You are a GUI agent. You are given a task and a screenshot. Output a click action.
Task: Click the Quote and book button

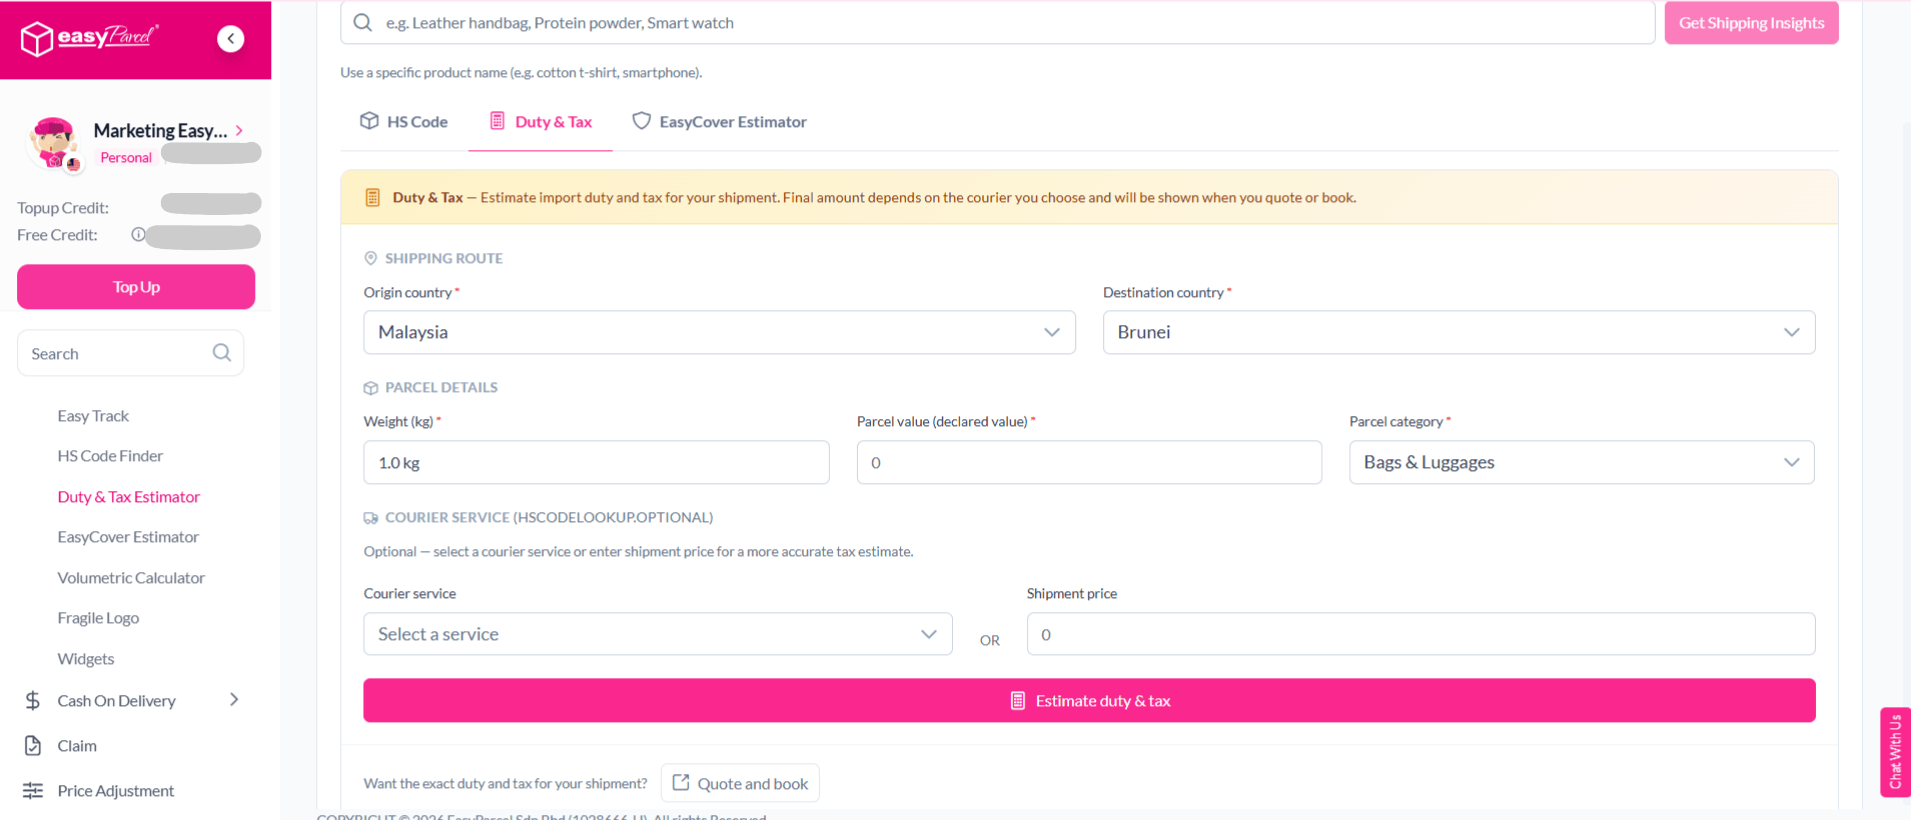[740, 784]
